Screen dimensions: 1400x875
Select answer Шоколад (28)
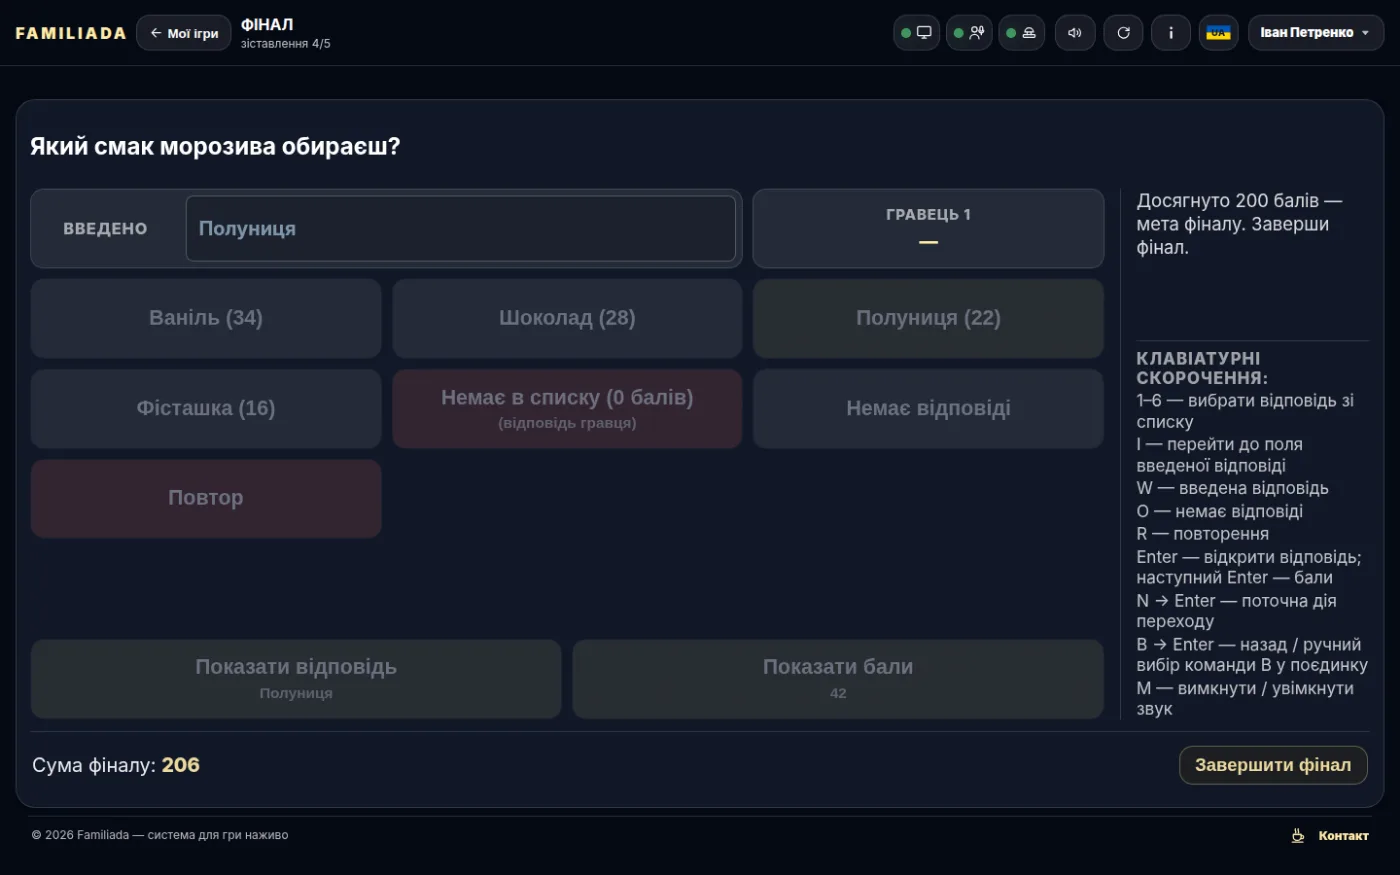567,318
